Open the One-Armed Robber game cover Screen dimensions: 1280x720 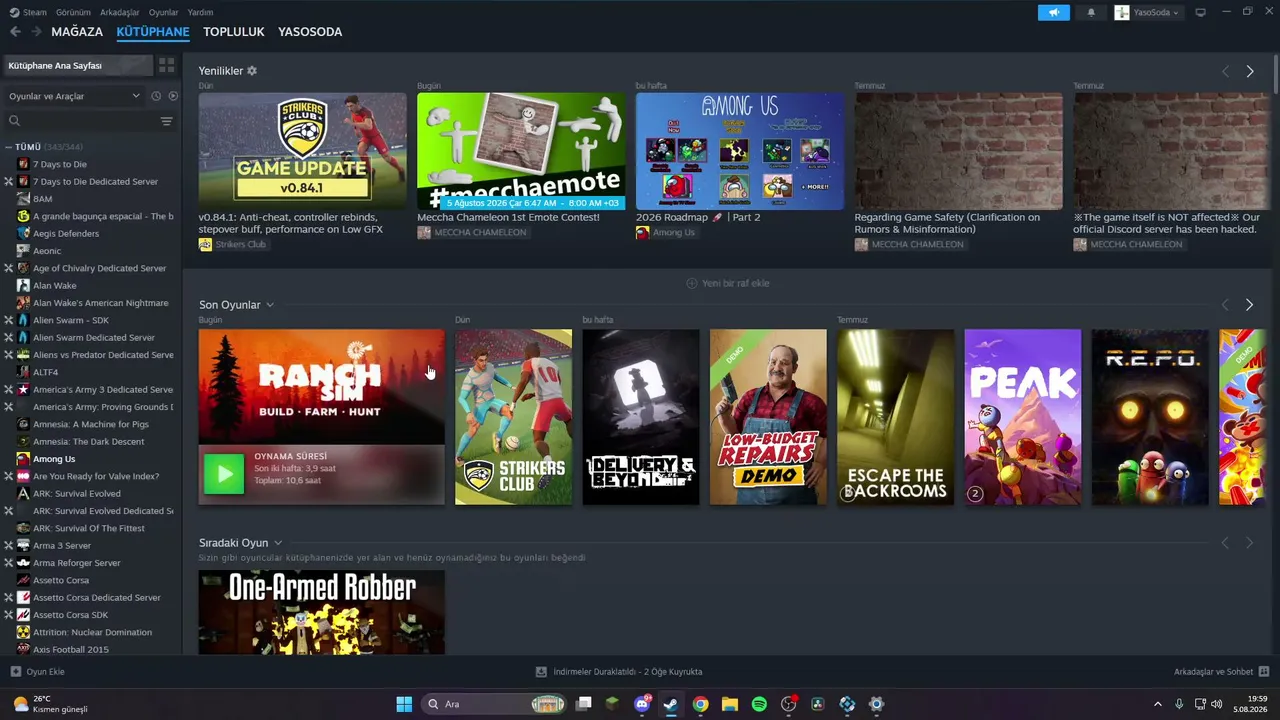click(x=321, y=612)
